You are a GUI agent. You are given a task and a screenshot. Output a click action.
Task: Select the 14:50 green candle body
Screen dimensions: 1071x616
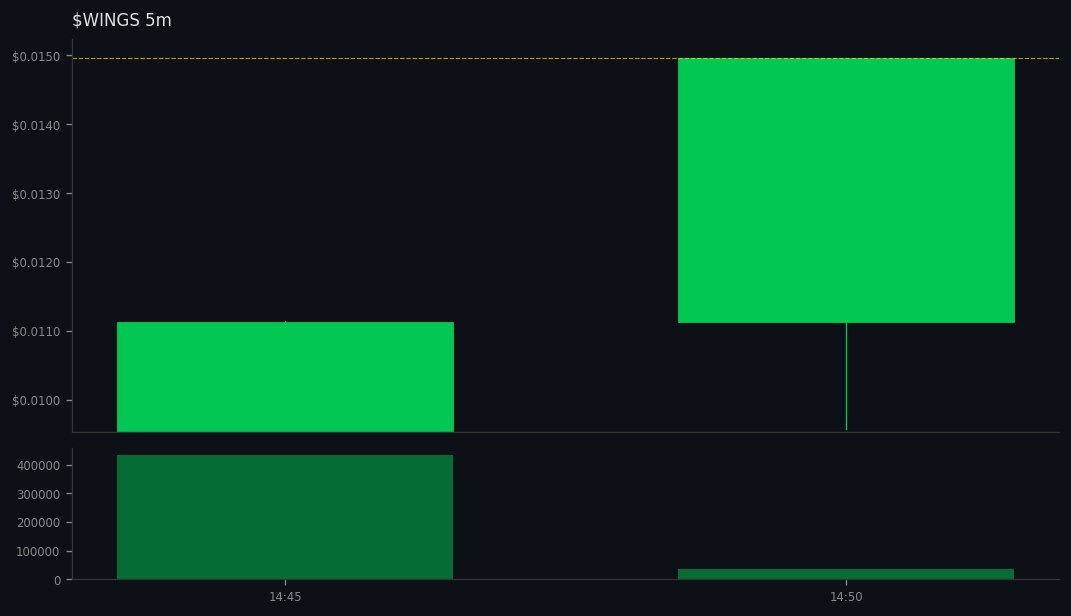[x=846, y=190]
